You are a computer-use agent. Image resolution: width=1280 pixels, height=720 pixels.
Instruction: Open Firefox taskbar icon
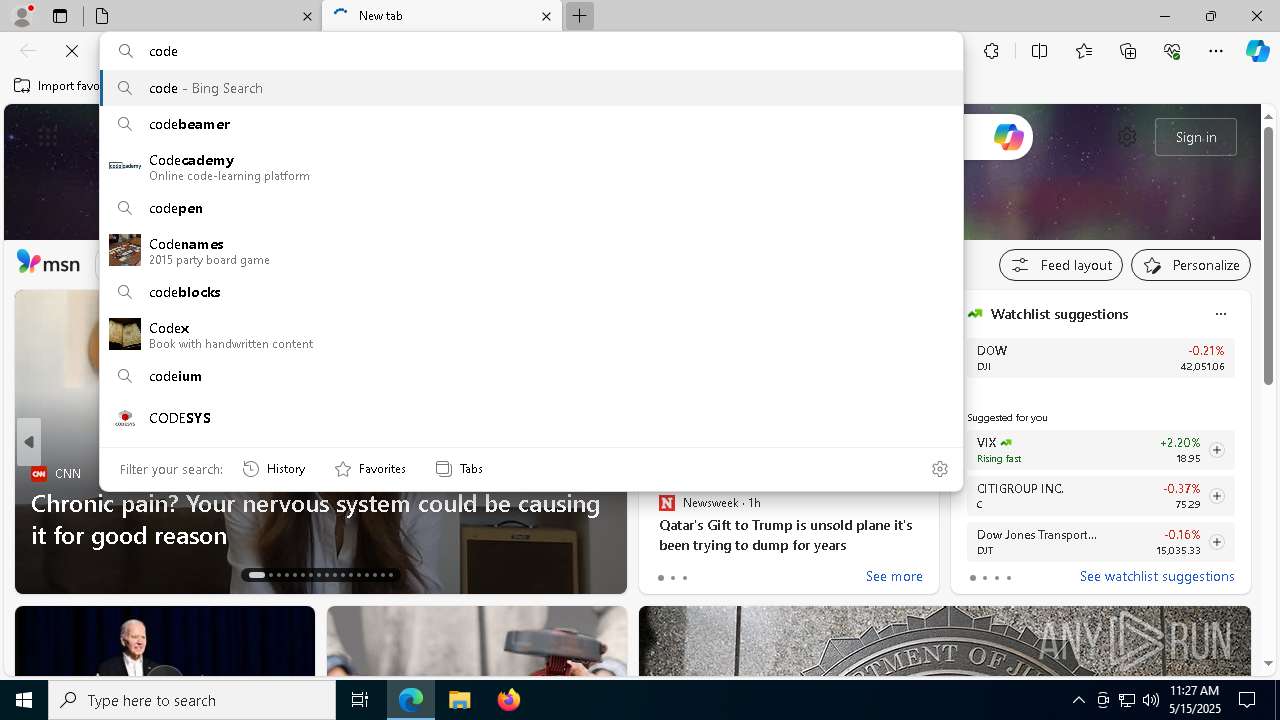[x=508, y=700]
